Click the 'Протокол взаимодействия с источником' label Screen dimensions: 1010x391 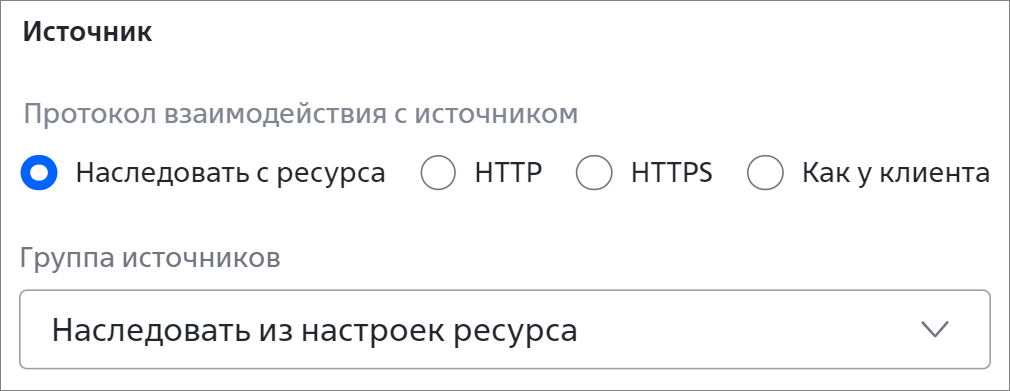[x=301, y=115]
